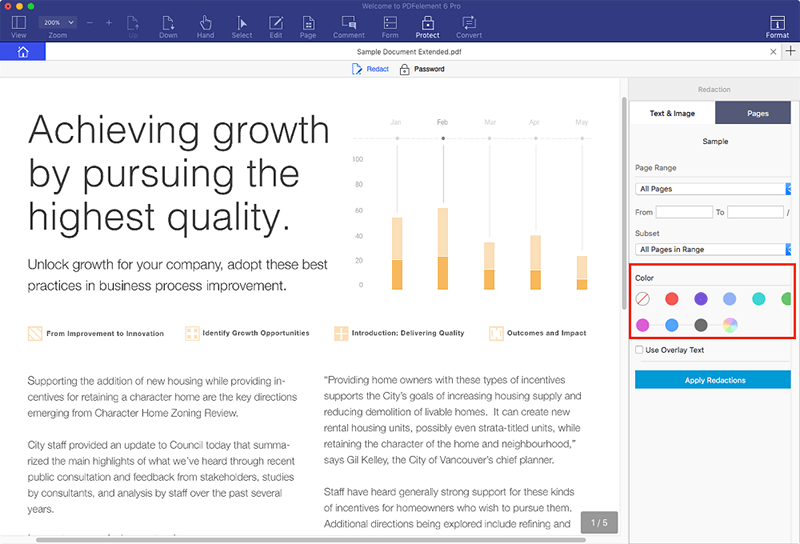
Task: Click the Edit tool icon
Action: coord(275,26)
